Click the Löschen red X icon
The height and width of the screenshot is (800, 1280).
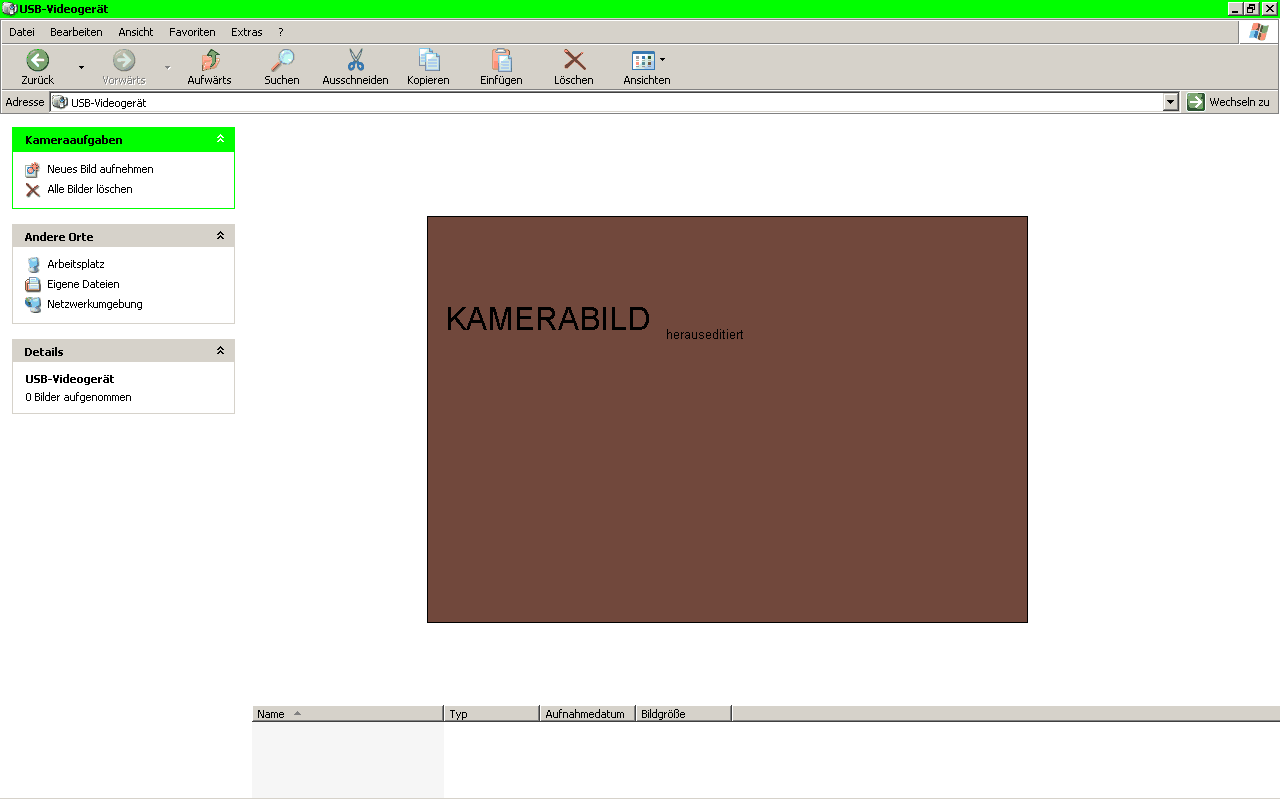click(x=574, y=60)
